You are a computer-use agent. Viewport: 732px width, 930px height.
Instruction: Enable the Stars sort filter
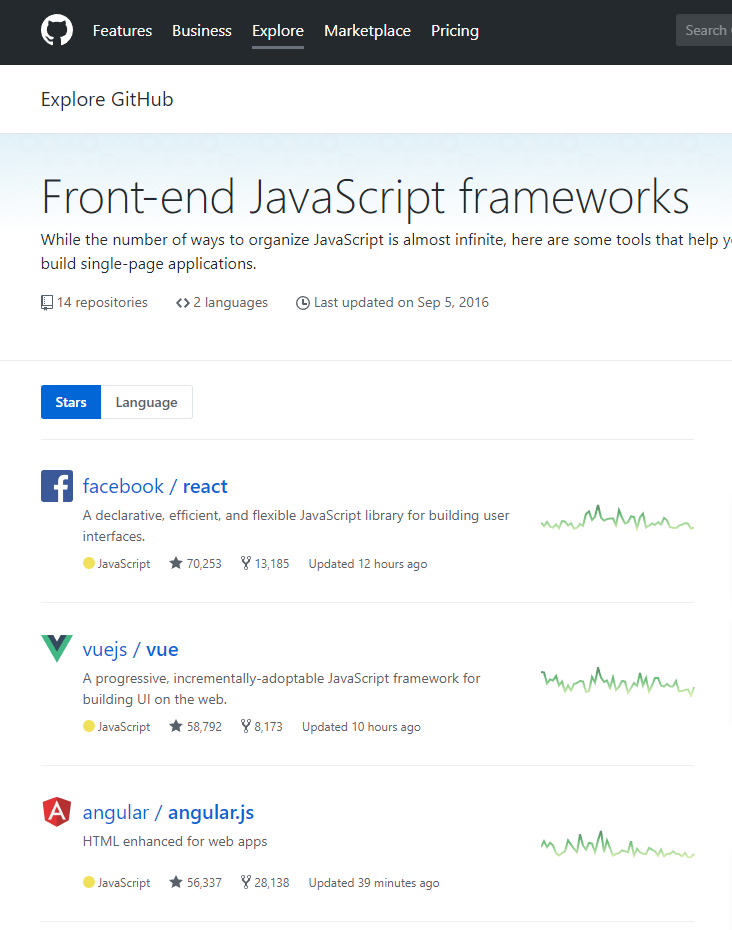(70, 401)
